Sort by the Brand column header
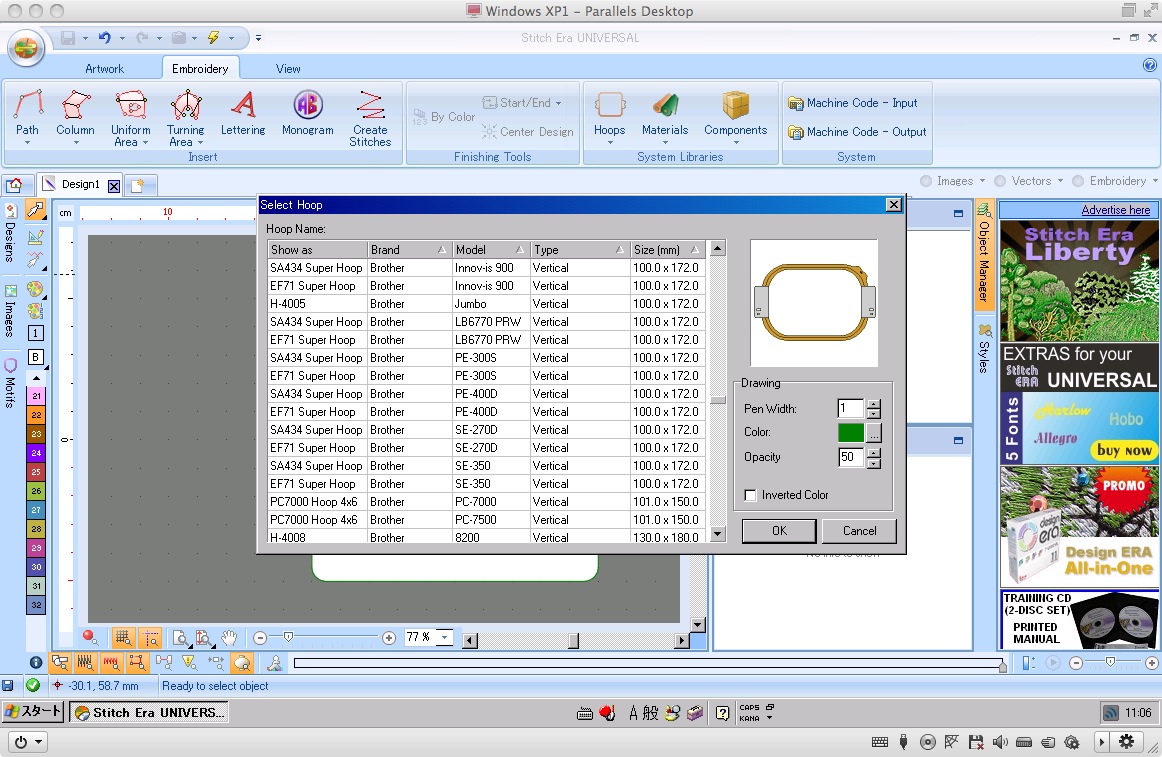Viewport: 1162px width, 757px height. [410, 250]
